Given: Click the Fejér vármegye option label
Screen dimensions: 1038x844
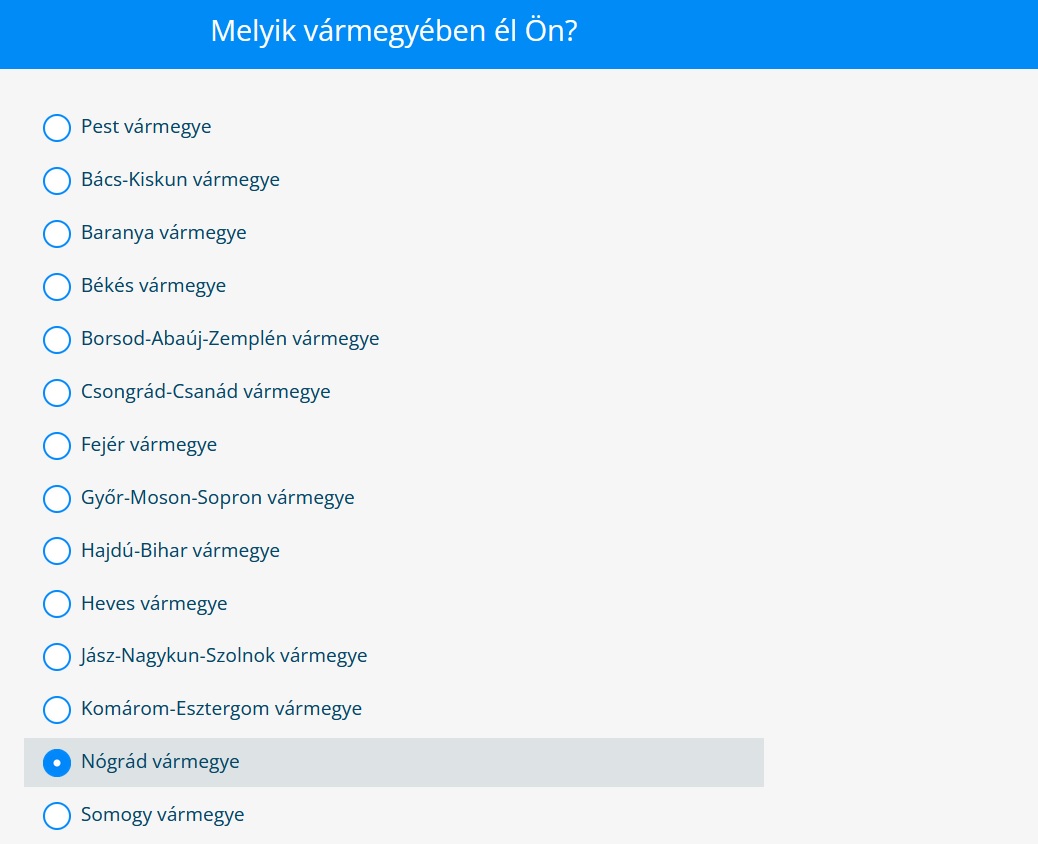Looking at the screenshot, I should pos(149,445).
